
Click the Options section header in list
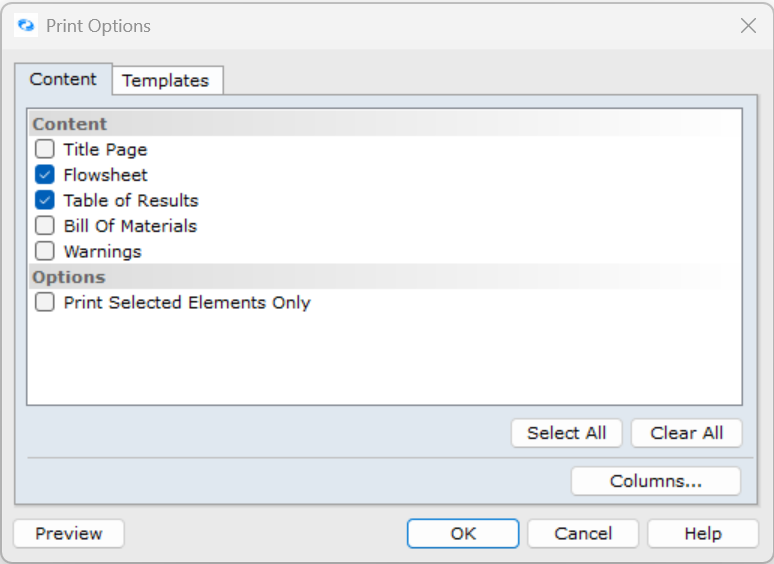(69, 277)
